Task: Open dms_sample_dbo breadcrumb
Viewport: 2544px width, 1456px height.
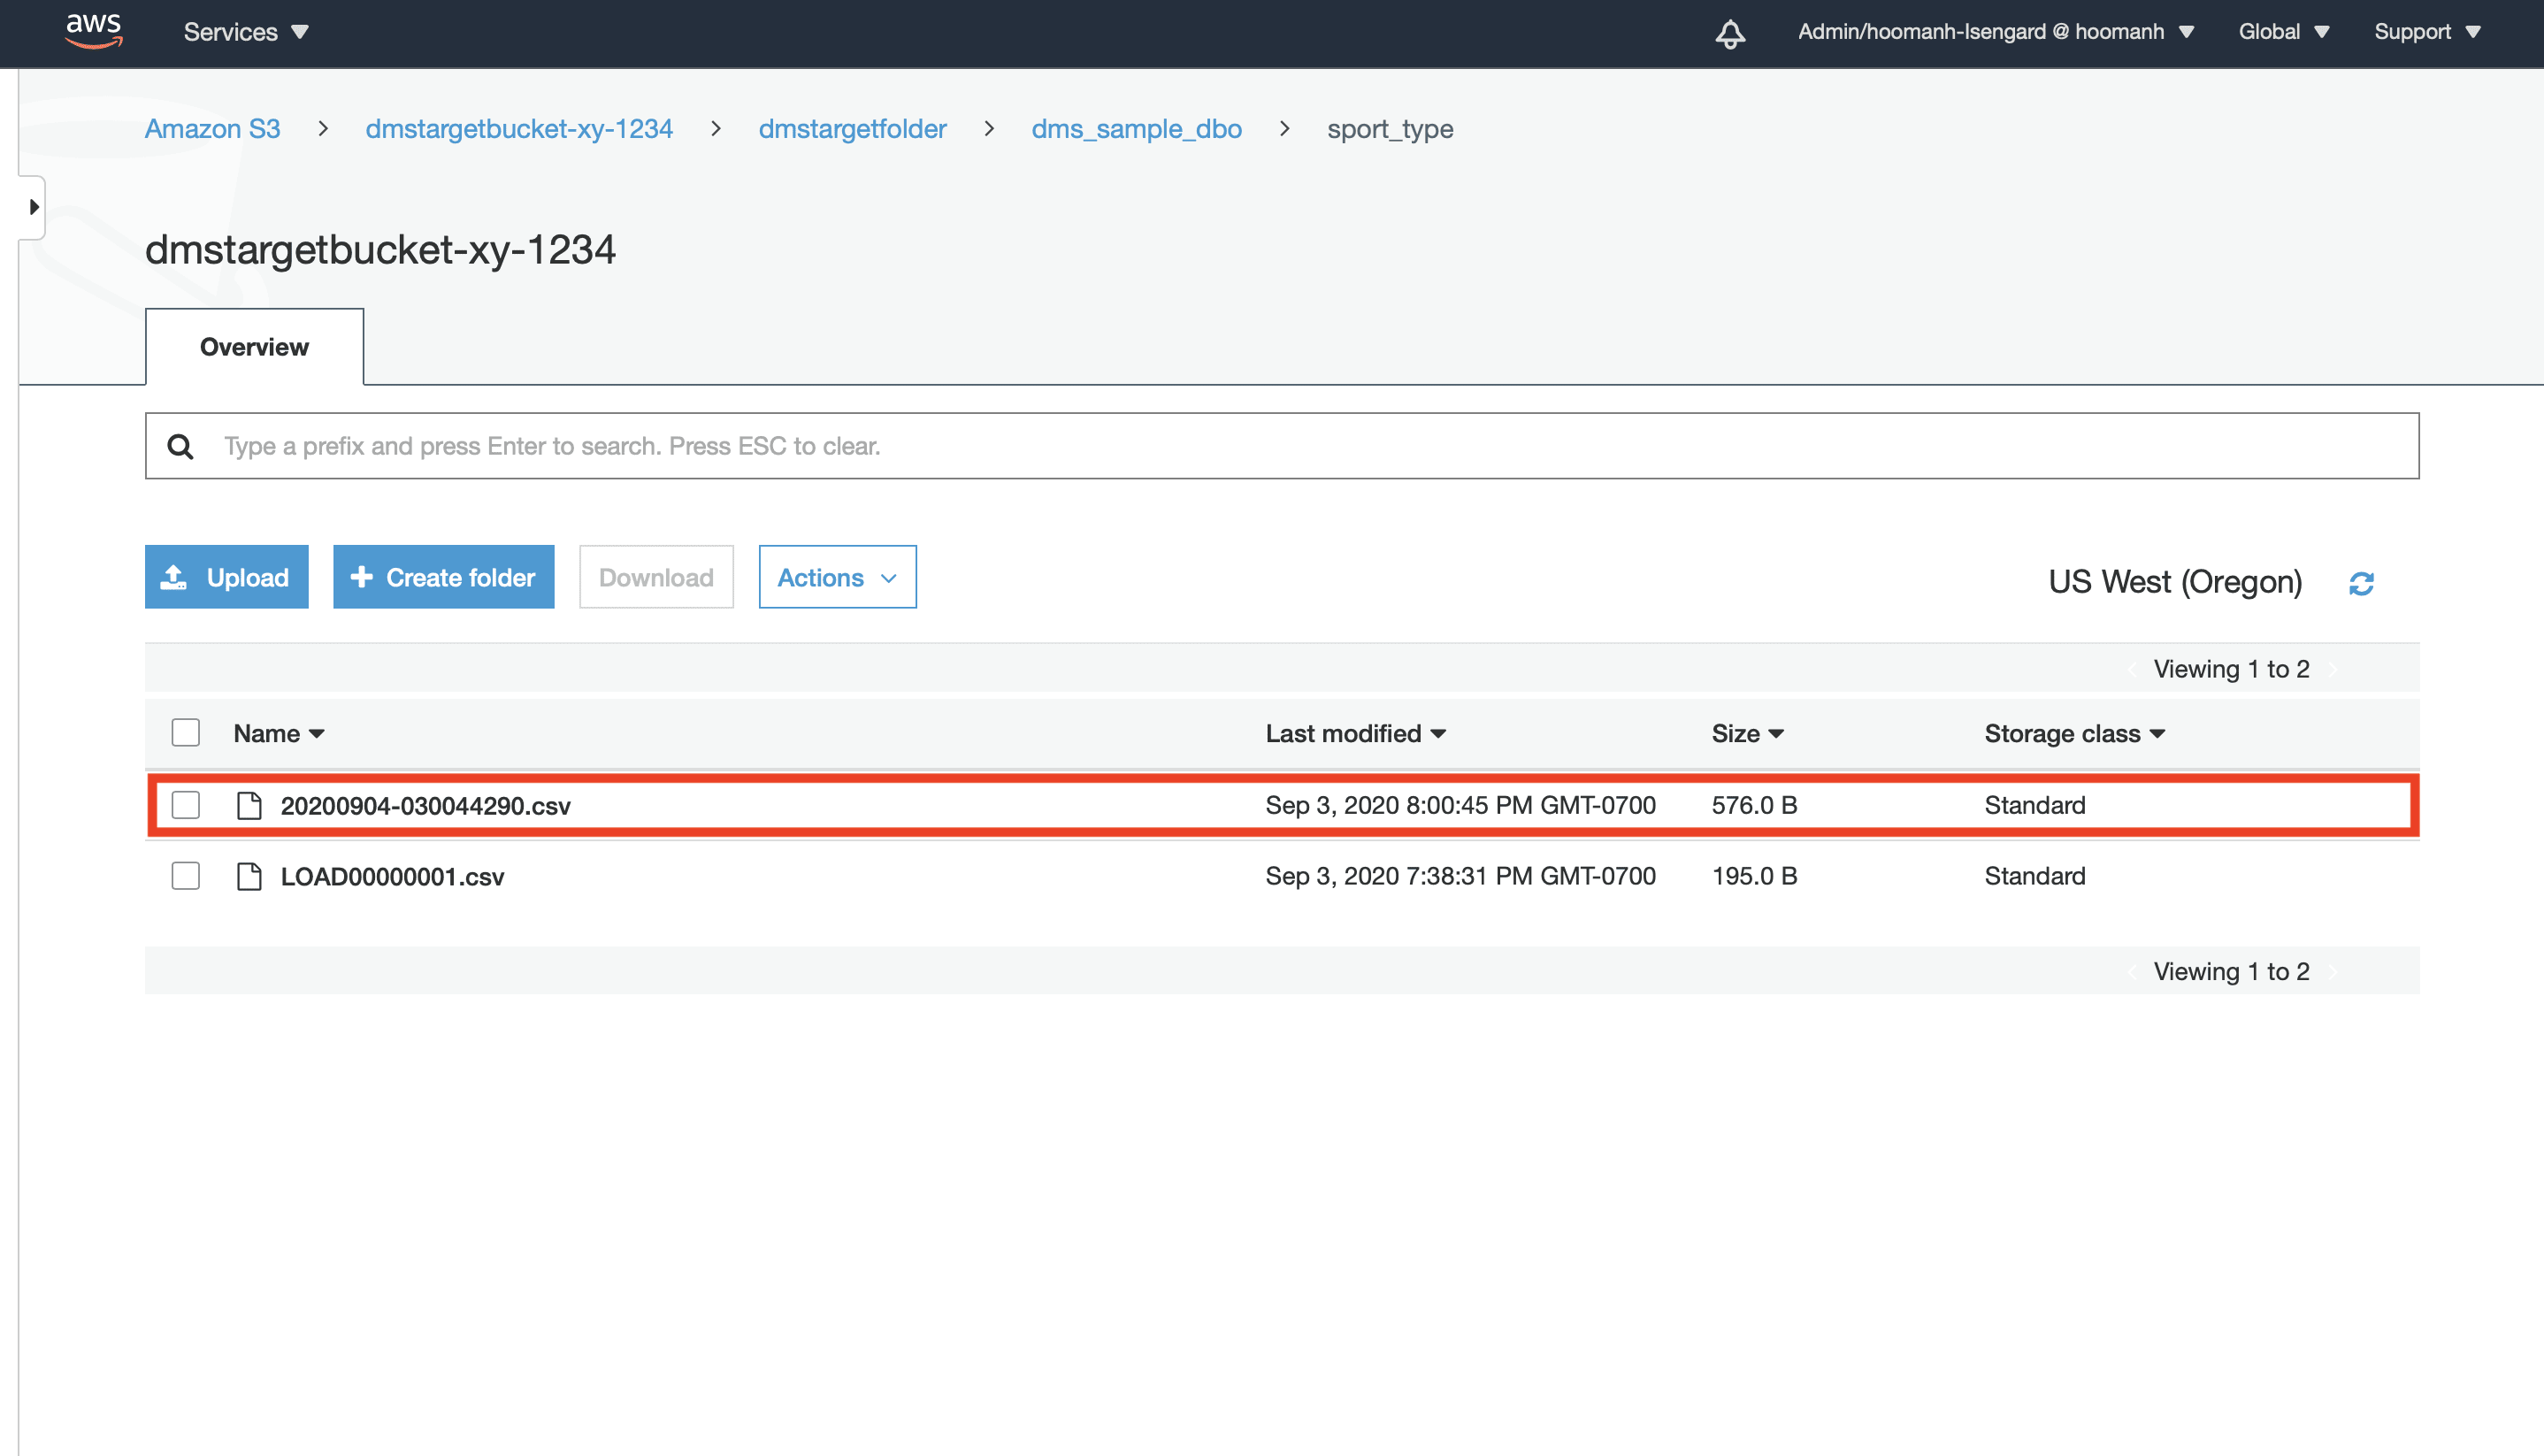Action: pos(1136,129)
